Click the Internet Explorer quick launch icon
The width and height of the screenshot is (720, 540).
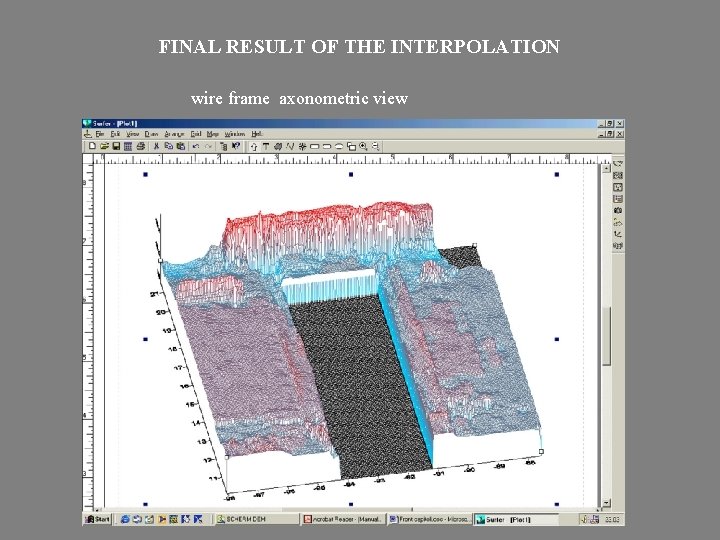tap(124, 519)
